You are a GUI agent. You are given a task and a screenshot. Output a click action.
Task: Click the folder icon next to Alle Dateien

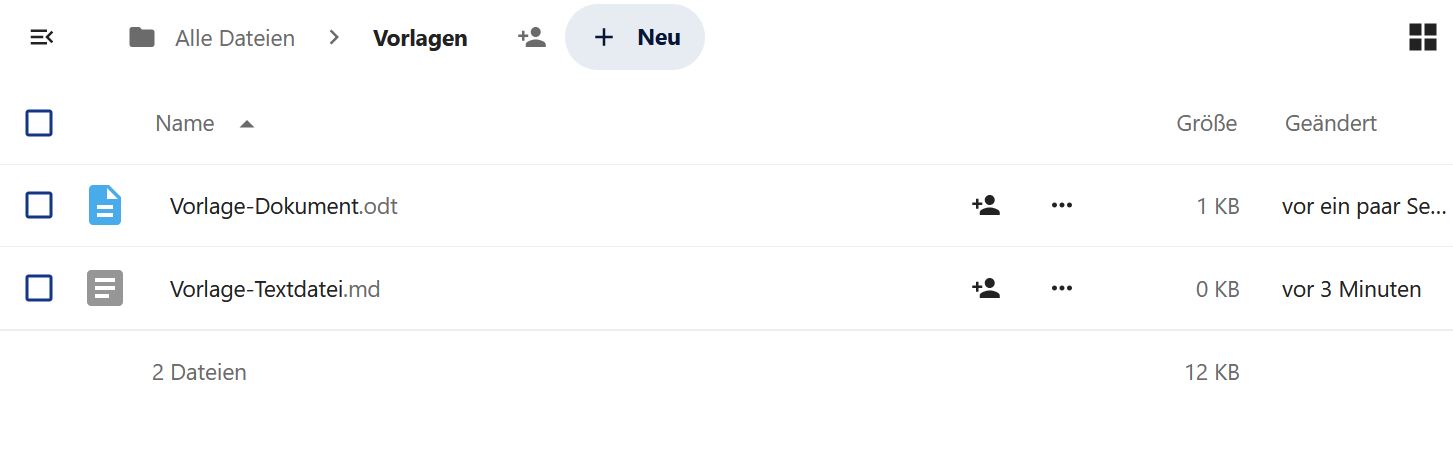point(142,38)
